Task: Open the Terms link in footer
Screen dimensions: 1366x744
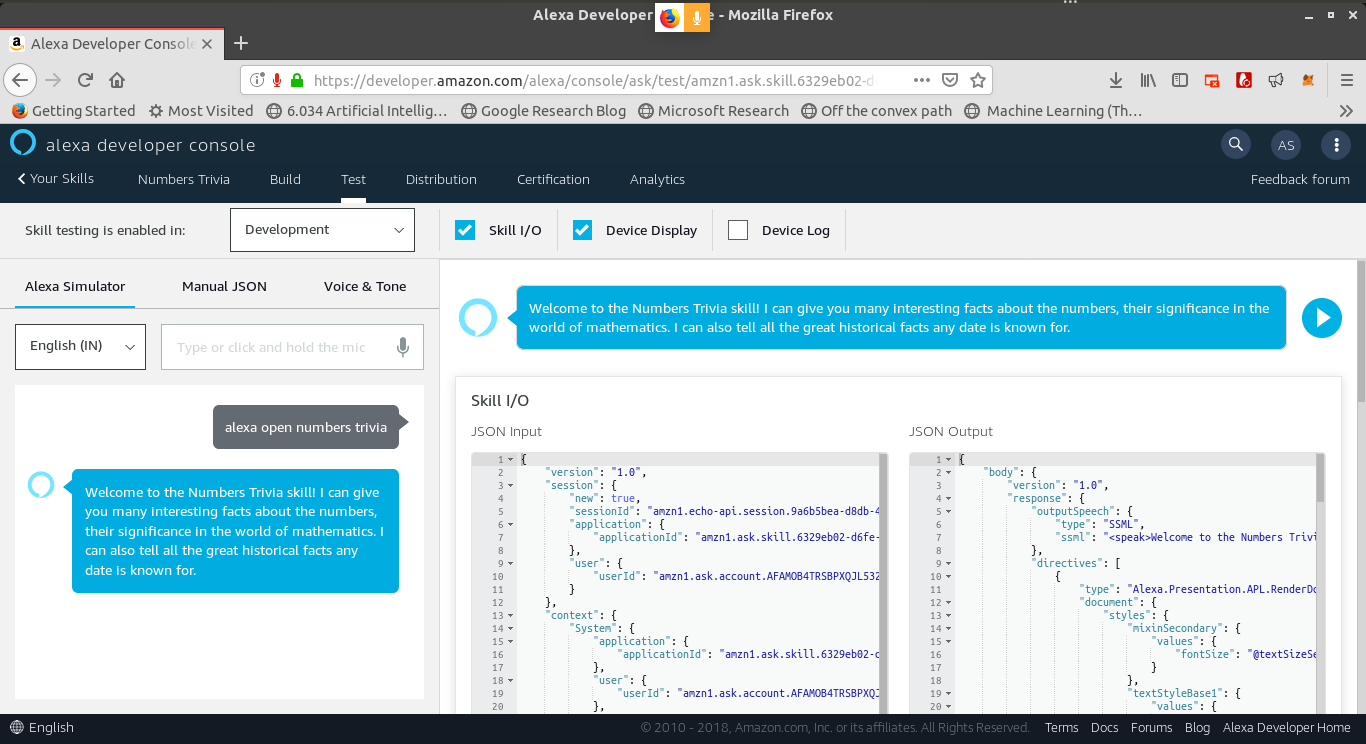Action: pyautogui.click(x=1061, y=727)
